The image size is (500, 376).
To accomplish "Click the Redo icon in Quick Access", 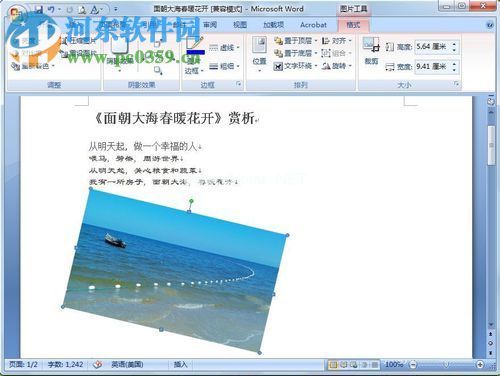I will 70,10.
